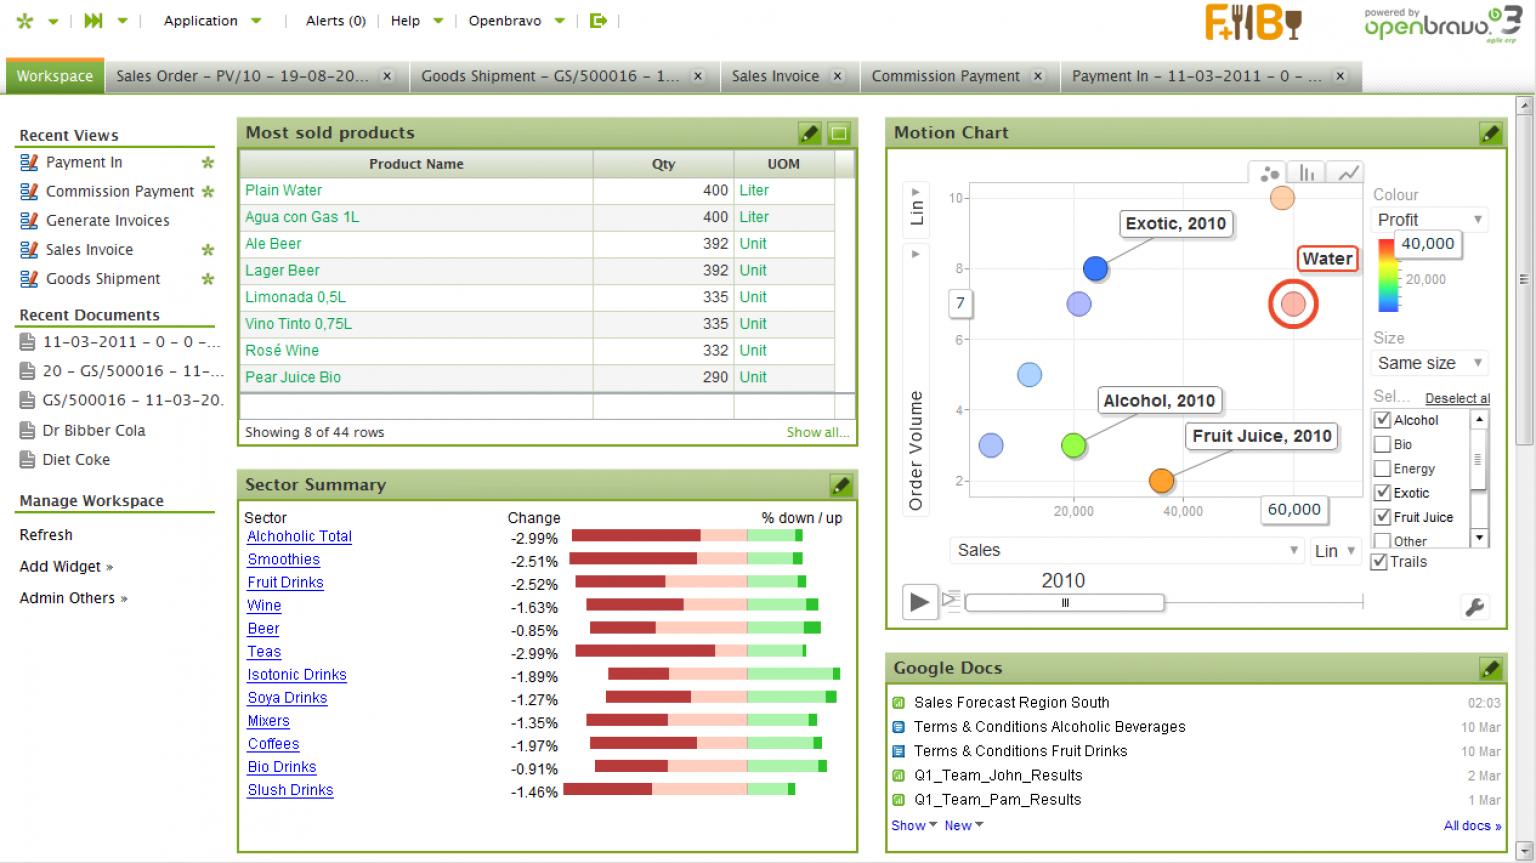This screenshot has width=1536, height=863.
Task: Open the Sales axis dropdown below the chart
Action: [x=1126, y=550]
